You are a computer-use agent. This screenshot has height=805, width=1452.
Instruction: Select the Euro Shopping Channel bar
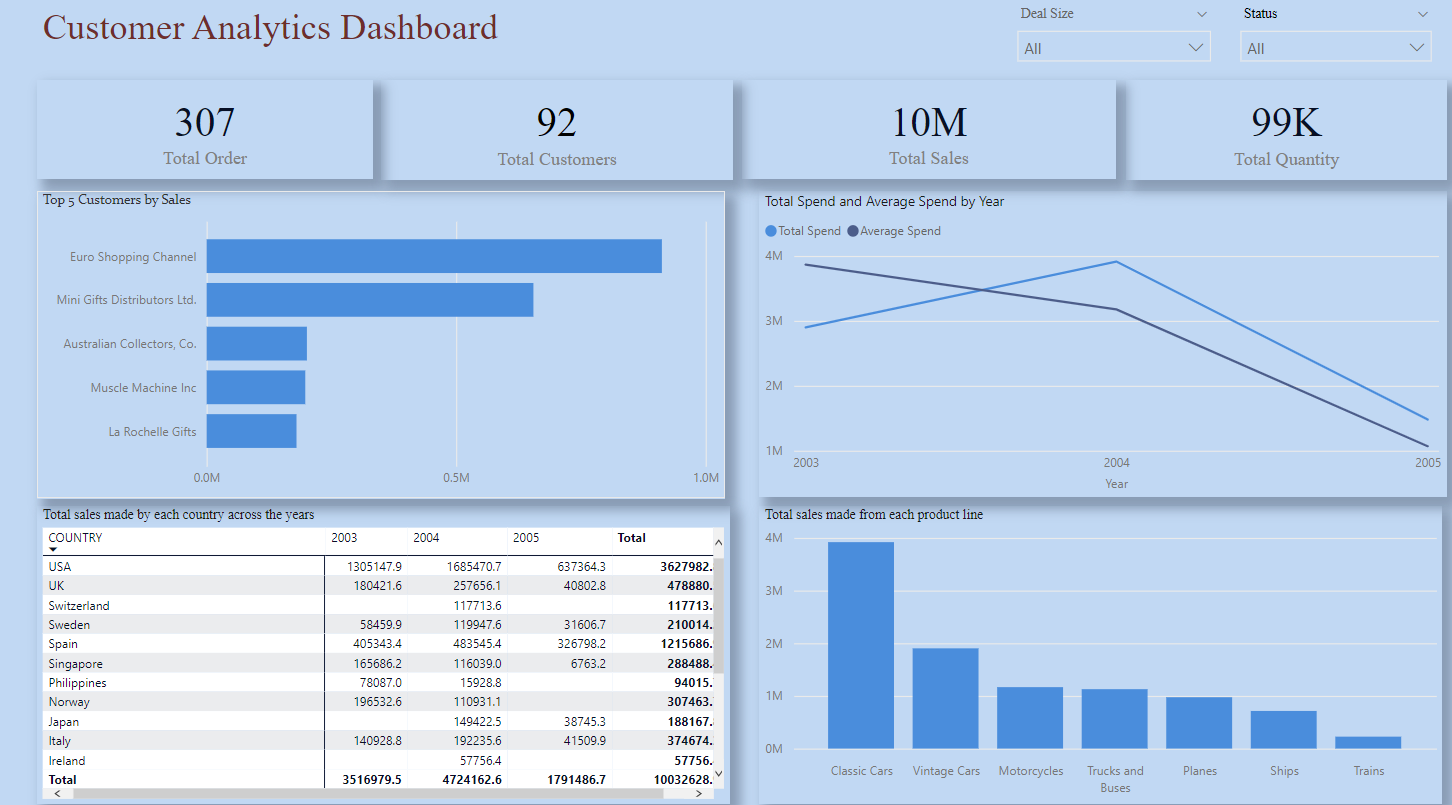[434, 256]
